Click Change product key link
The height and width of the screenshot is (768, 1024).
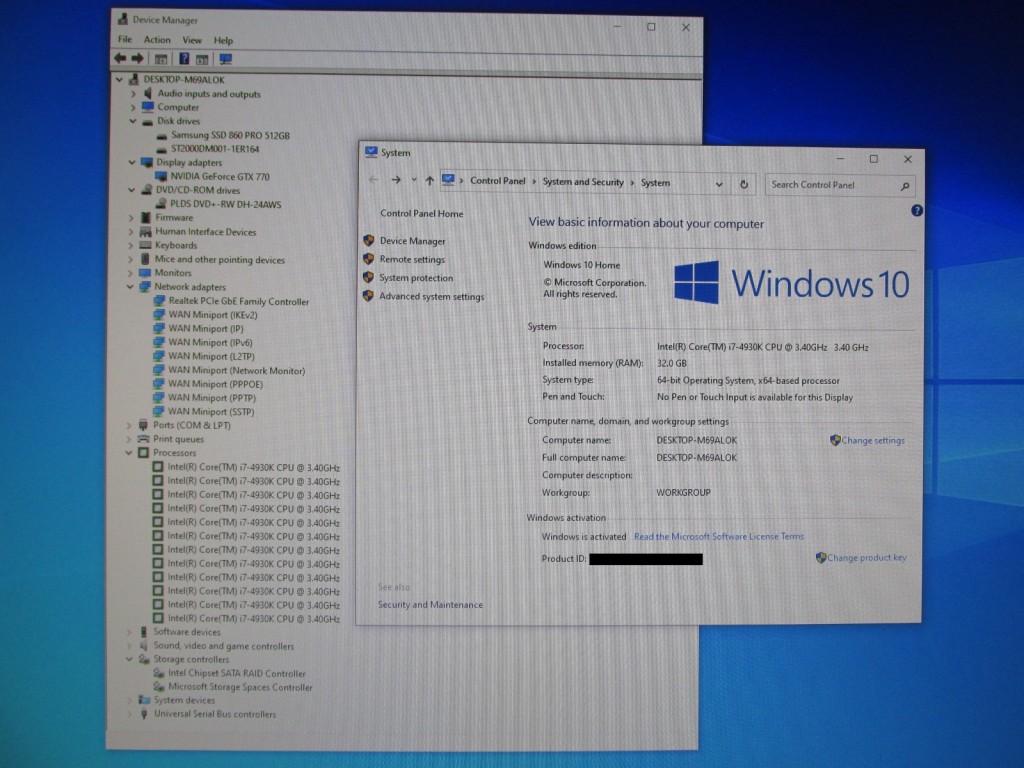[867, 558]
